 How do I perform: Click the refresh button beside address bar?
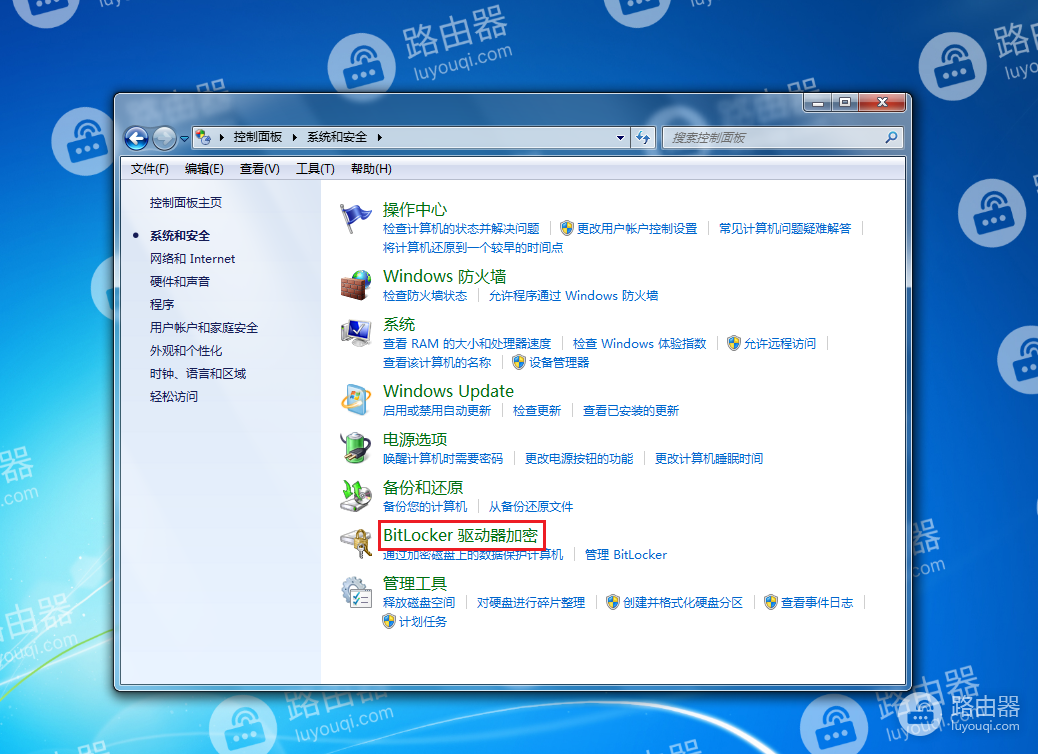point(643,138)
